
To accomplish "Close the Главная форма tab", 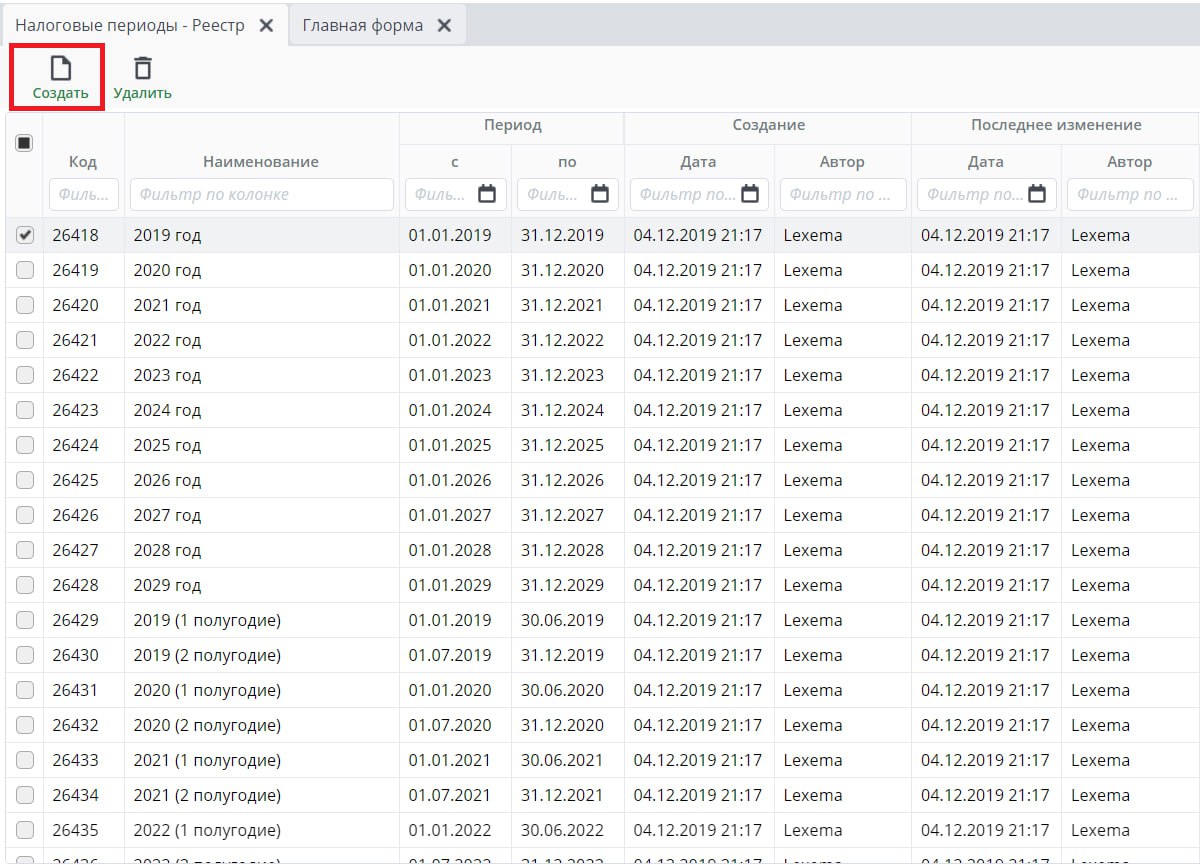I will (444, 26).
